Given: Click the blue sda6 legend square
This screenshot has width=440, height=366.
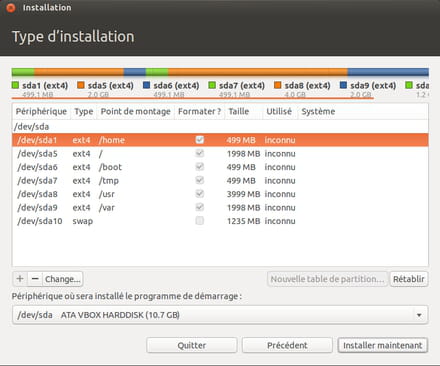Looking at the screenshot, I should [x=146, y=85].
